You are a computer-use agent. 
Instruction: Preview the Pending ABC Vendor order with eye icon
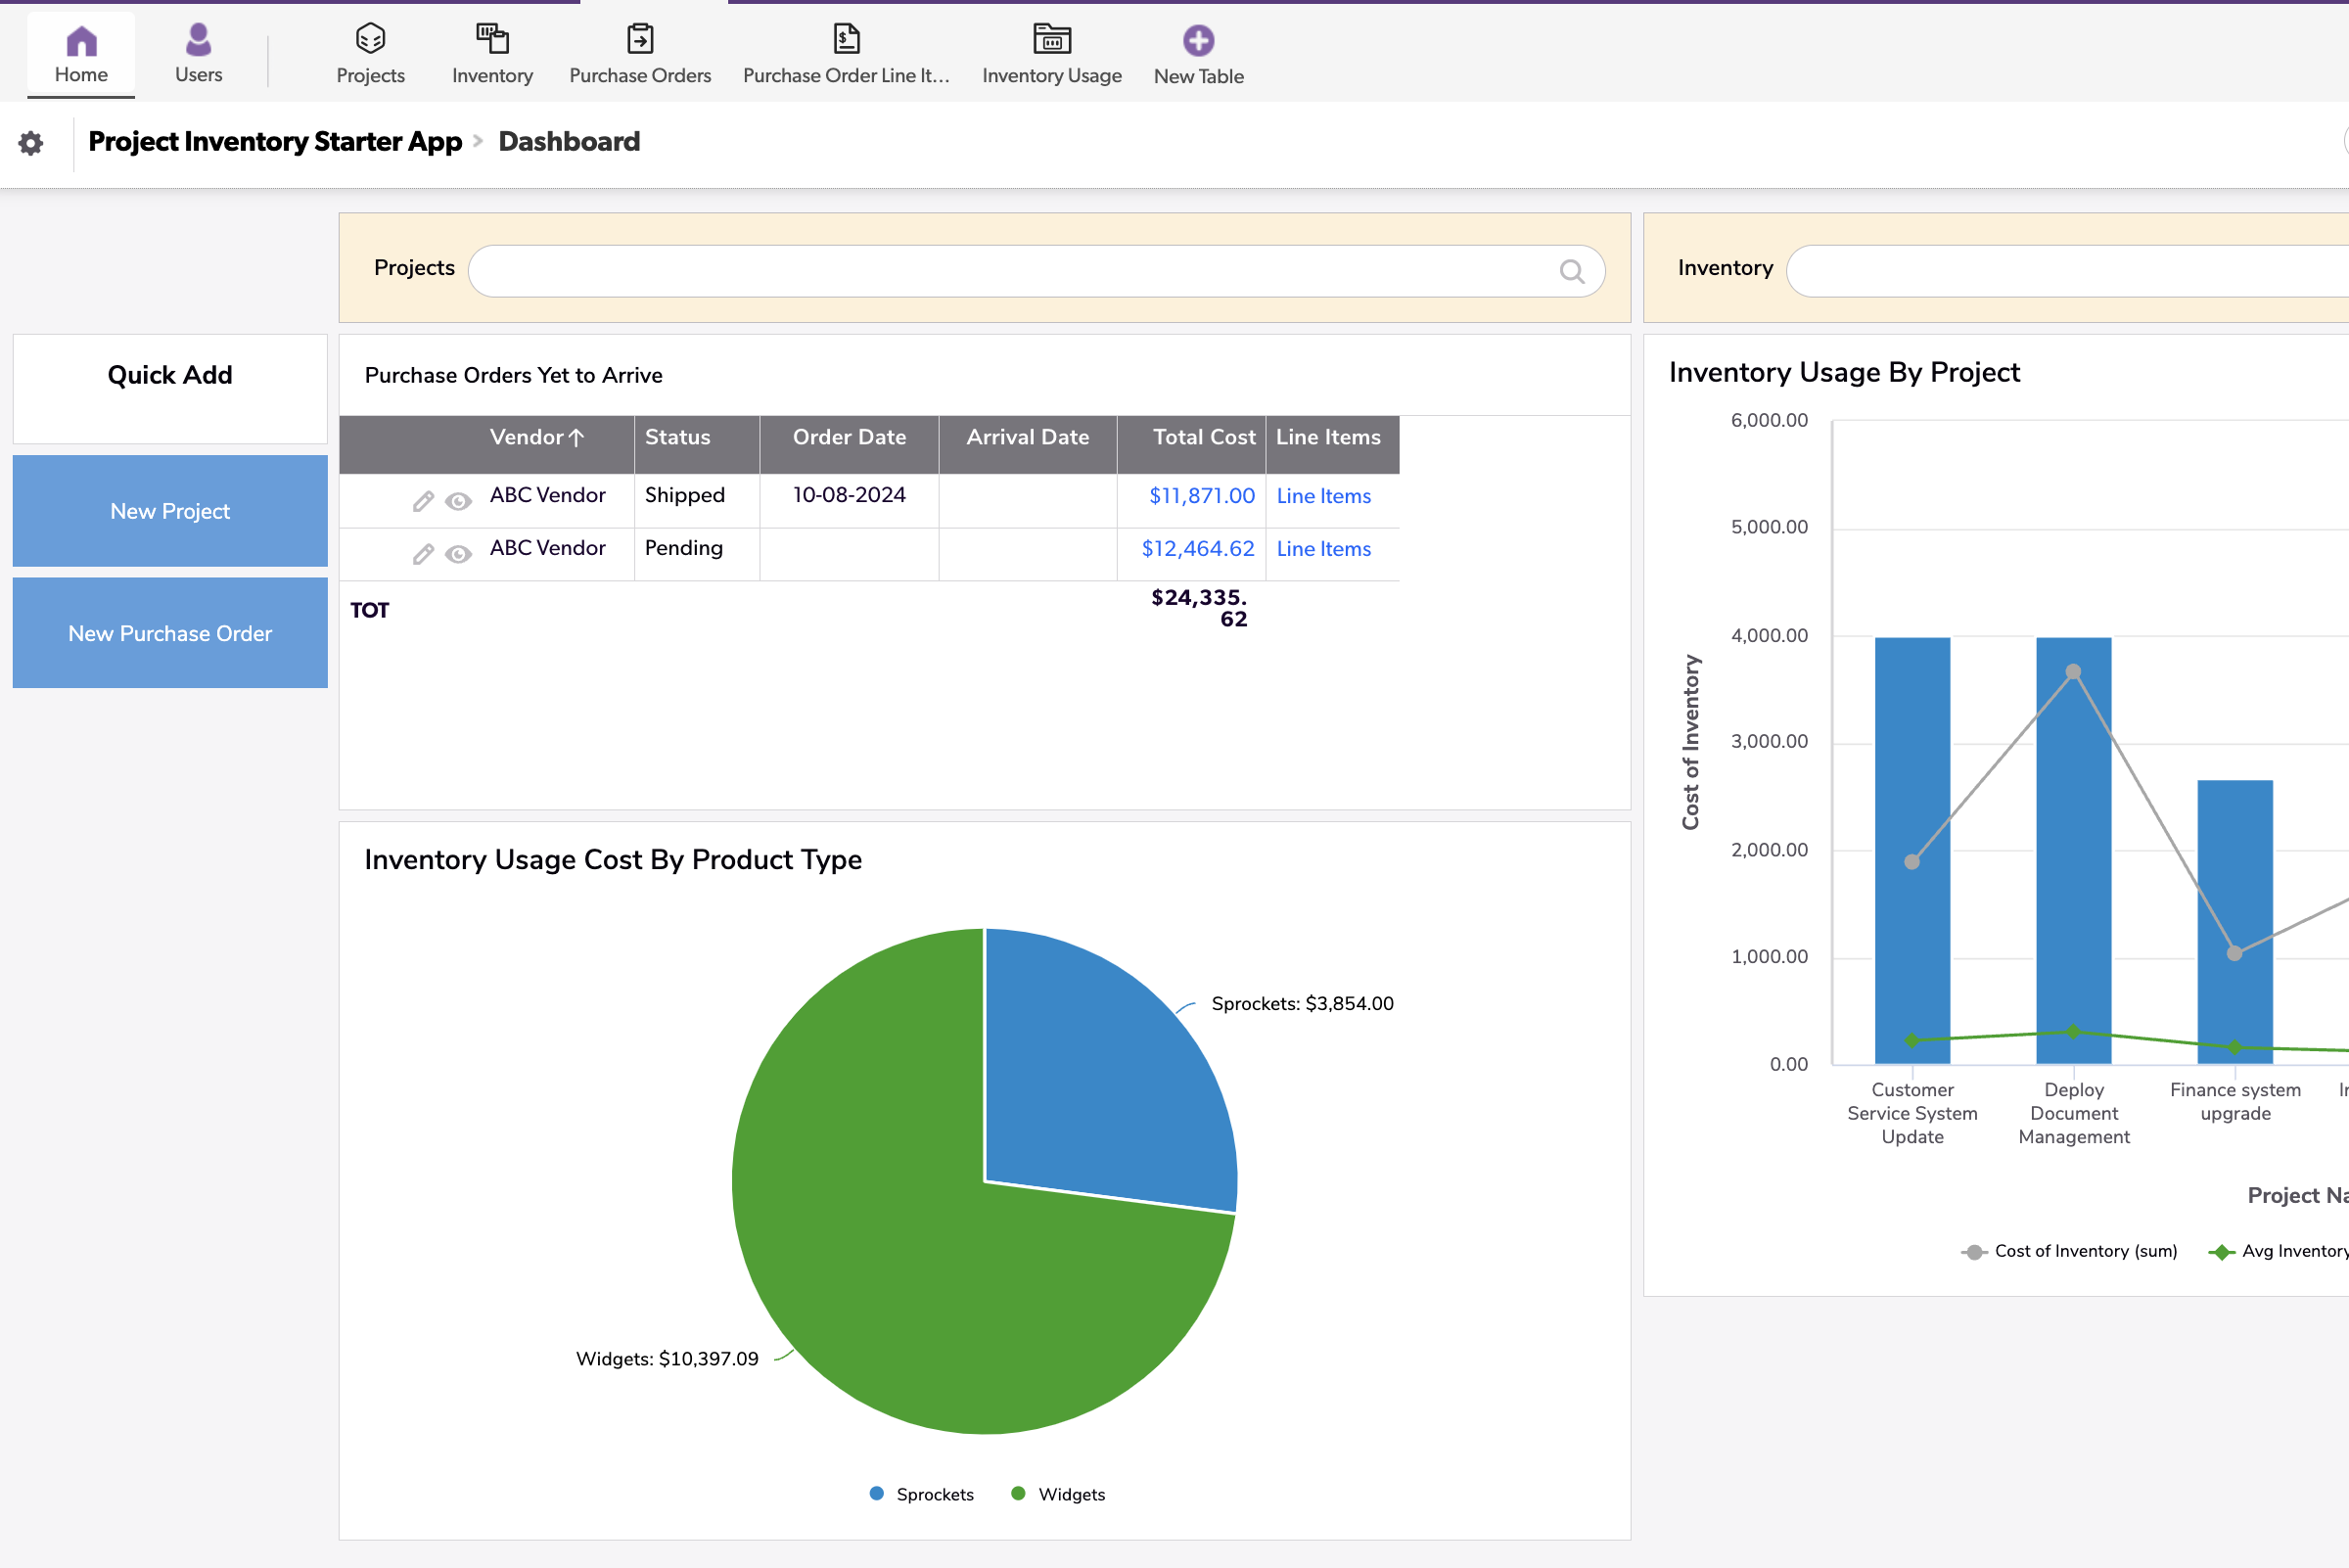click(x=458, y=554)
